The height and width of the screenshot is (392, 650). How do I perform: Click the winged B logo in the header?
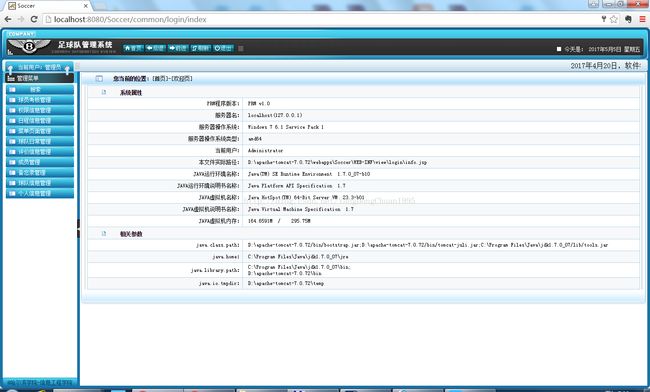pos(29,46)
